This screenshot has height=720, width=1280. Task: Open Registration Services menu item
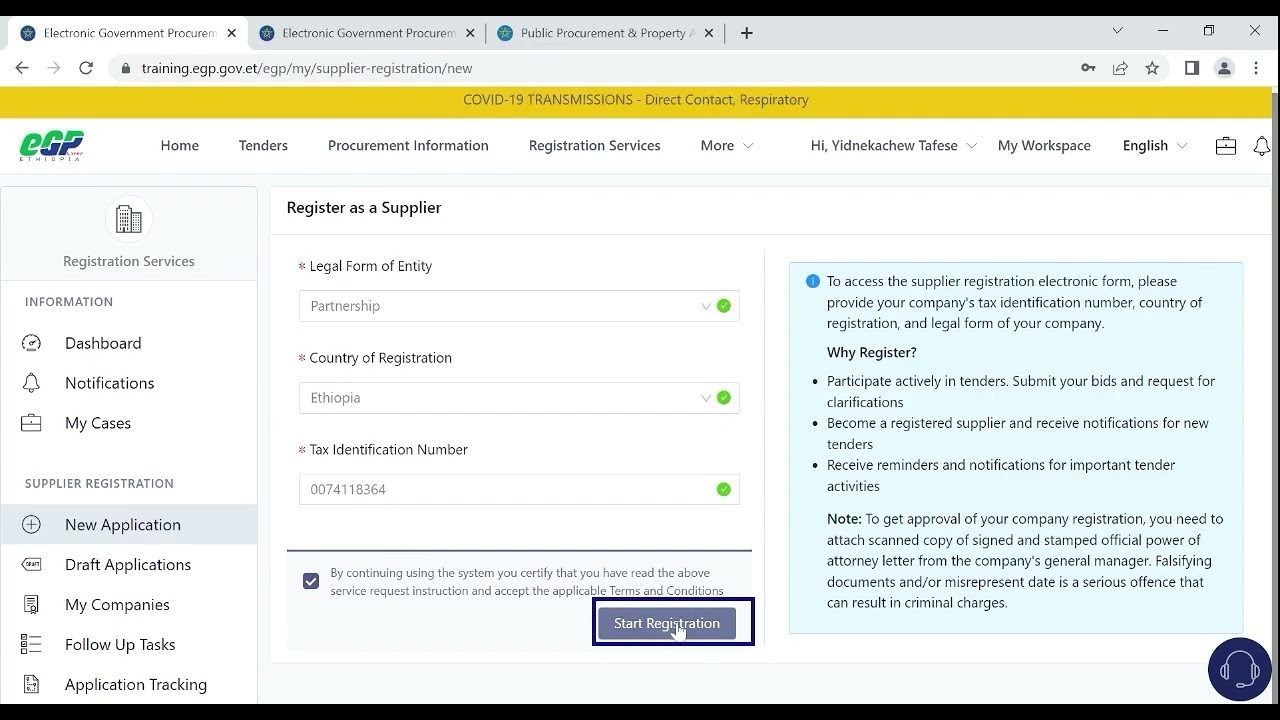[x=595, y=146]
